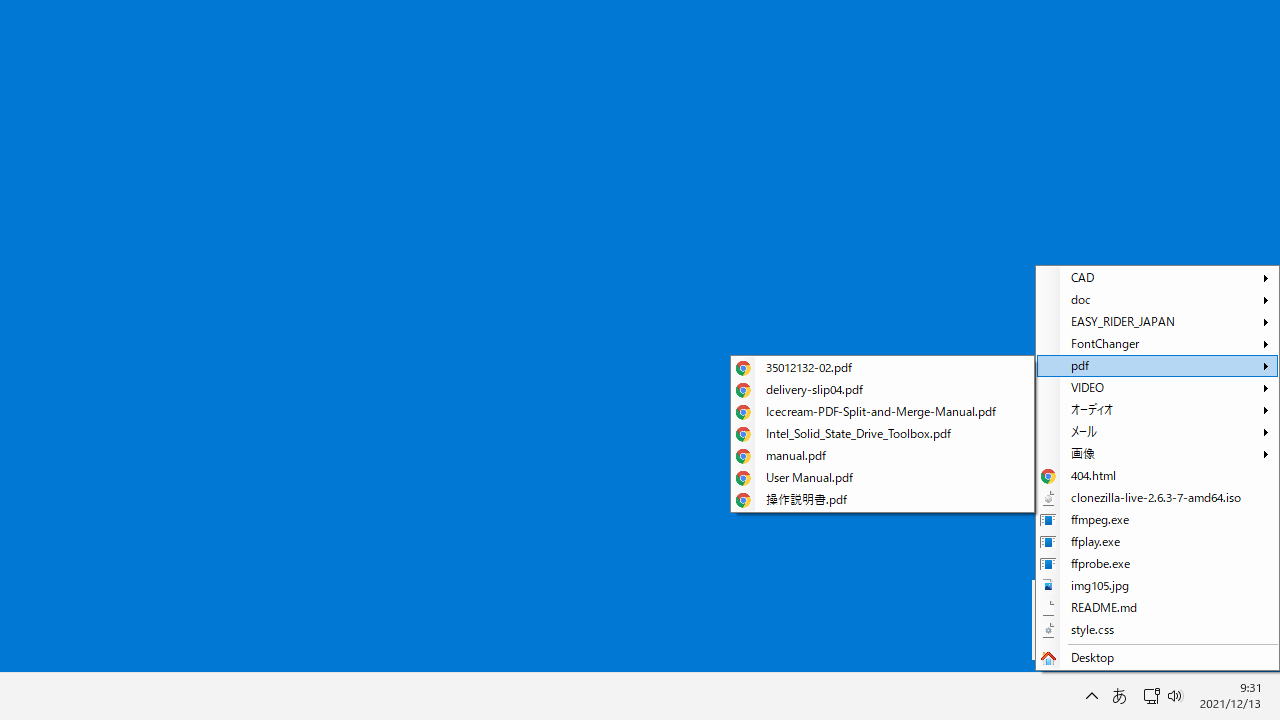Click Chrome icon beside 35012132-02.pdf

point(743,368)
